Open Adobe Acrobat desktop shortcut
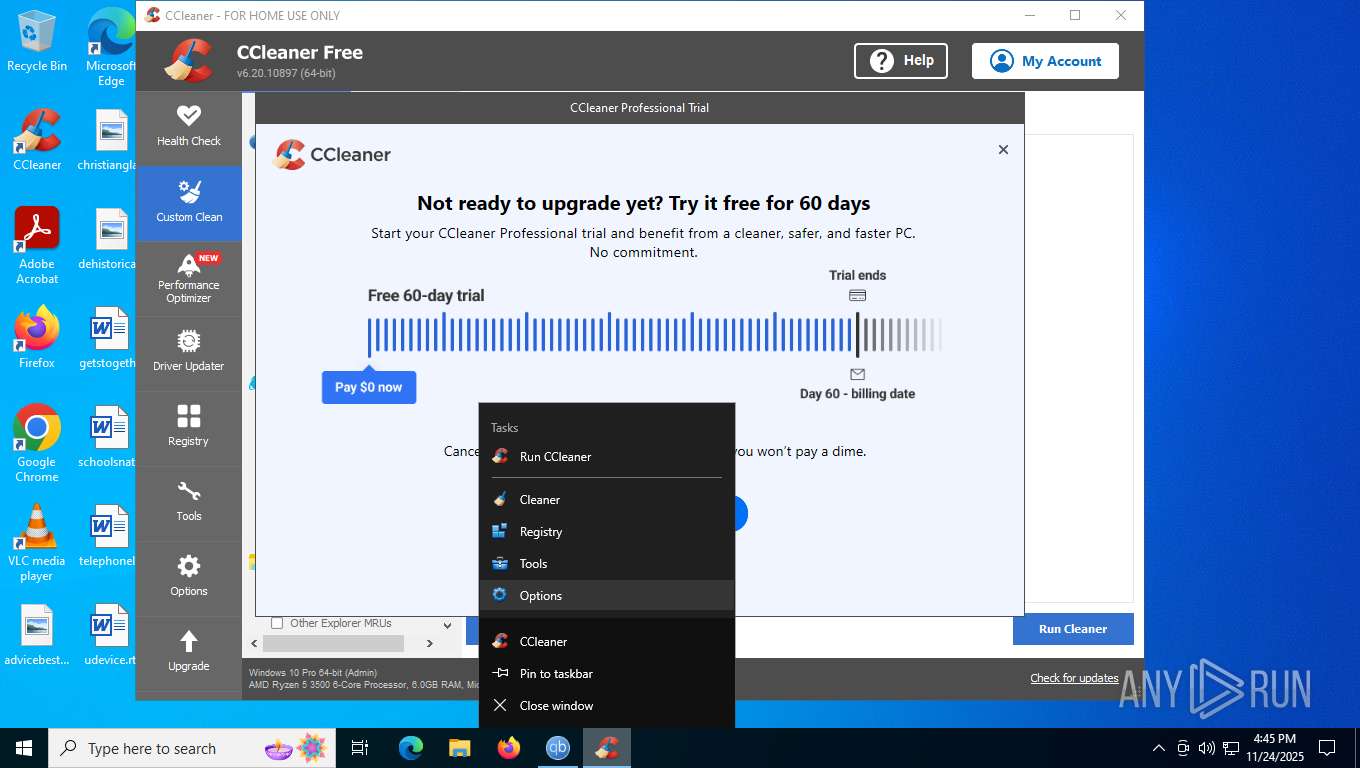The image size is (1360, 768). click(x=37, y=245)
